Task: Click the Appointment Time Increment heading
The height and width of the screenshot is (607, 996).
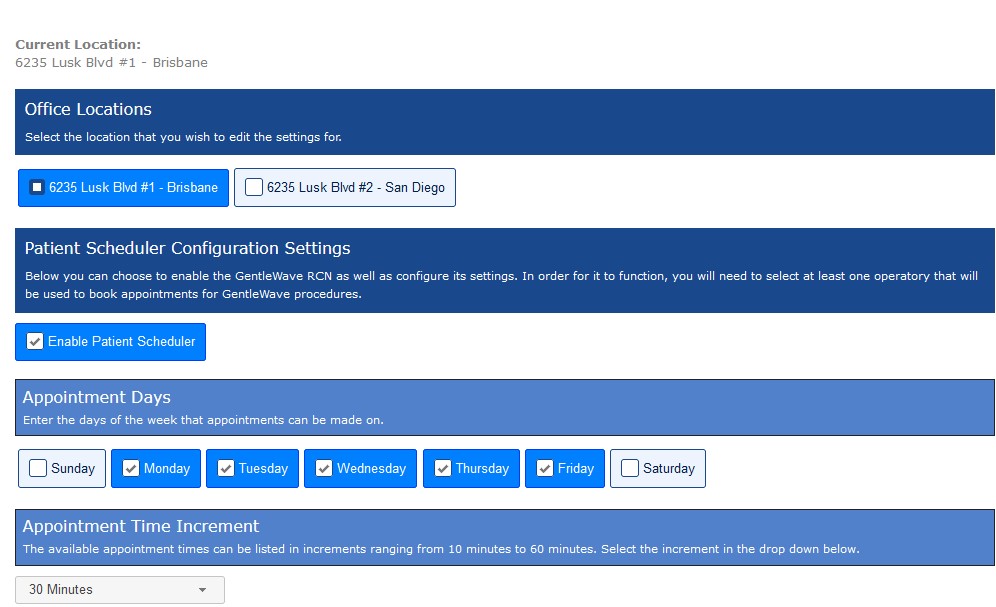Action: pos(140,526)
